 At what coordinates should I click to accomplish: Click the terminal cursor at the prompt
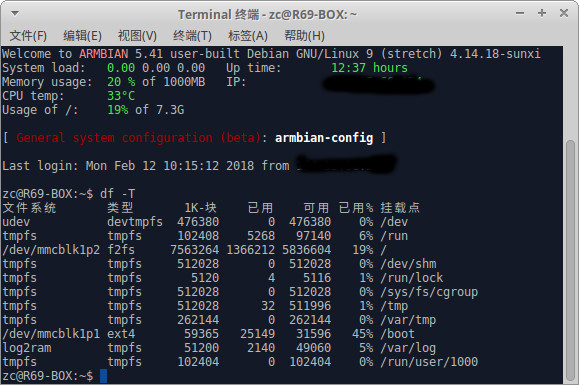[x=103, y=376]
